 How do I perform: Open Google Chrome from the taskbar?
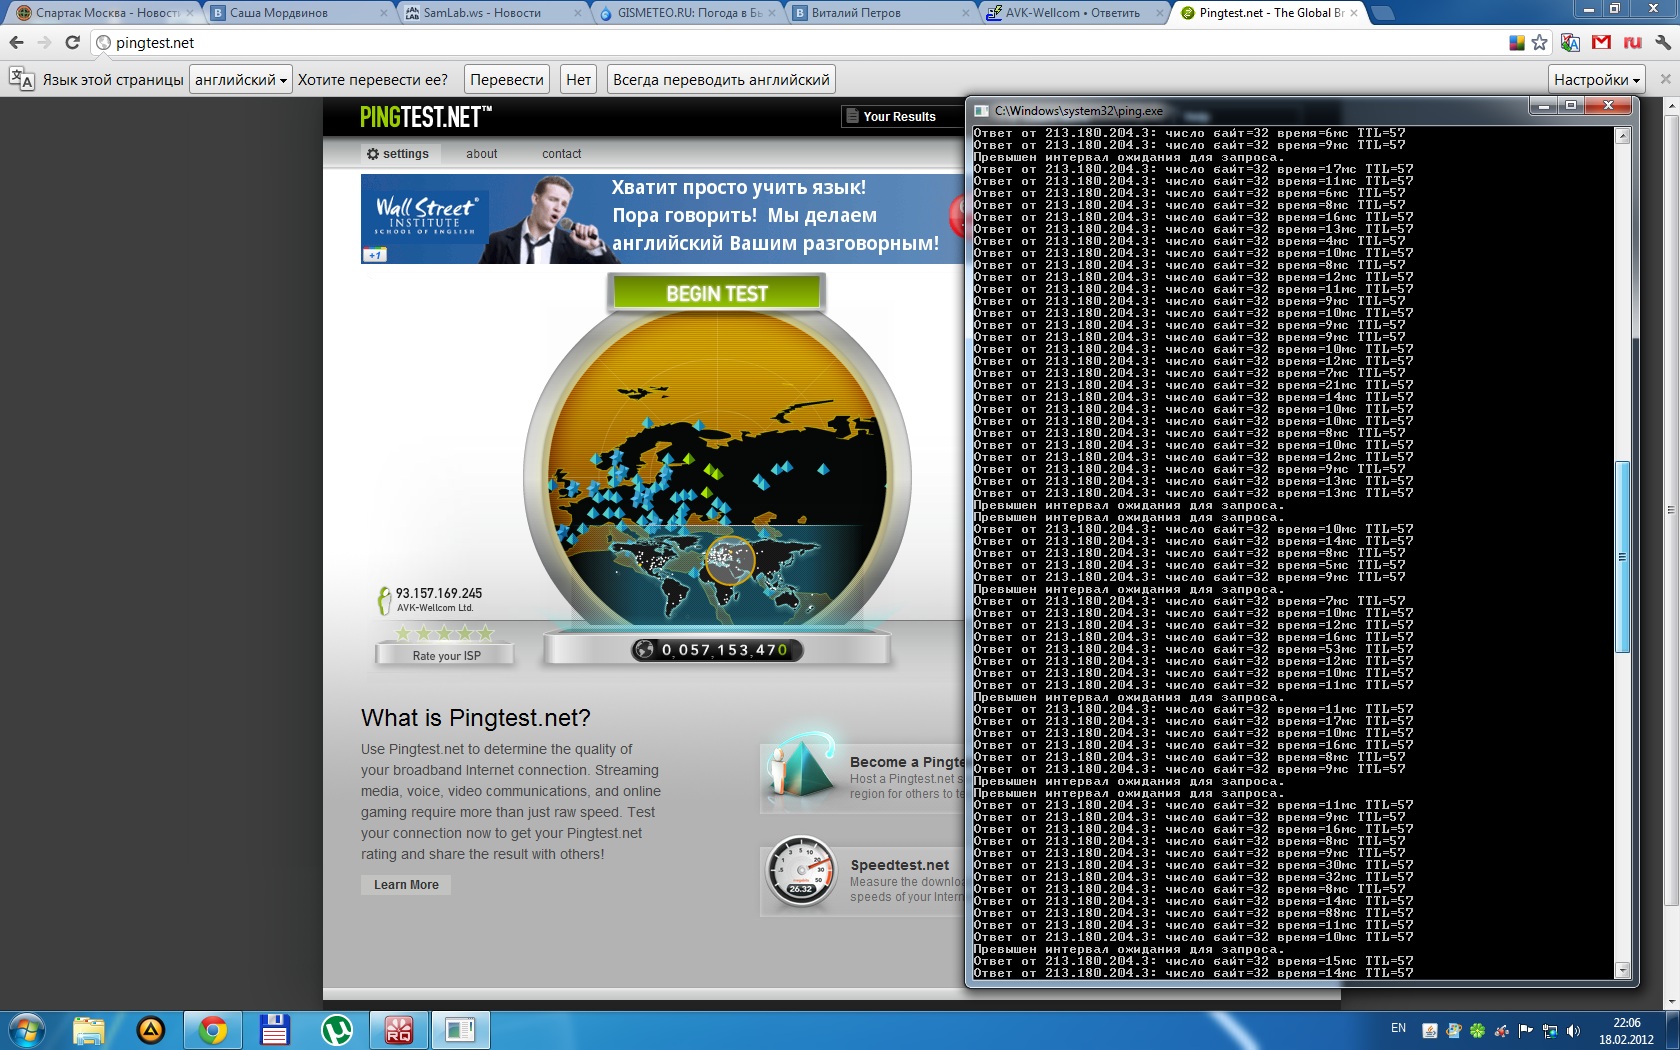[213, 1030]
